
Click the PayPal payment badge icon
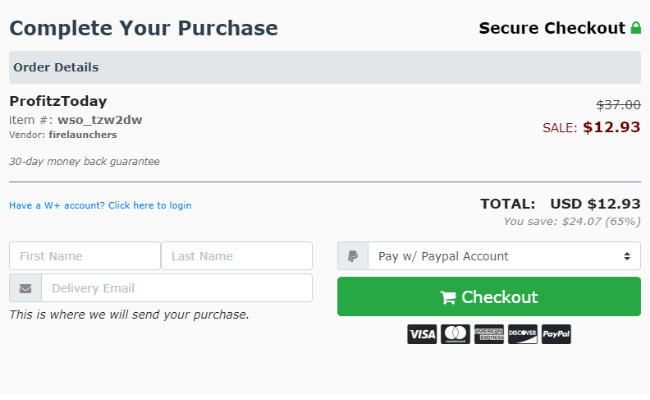(x=556, y=334)
